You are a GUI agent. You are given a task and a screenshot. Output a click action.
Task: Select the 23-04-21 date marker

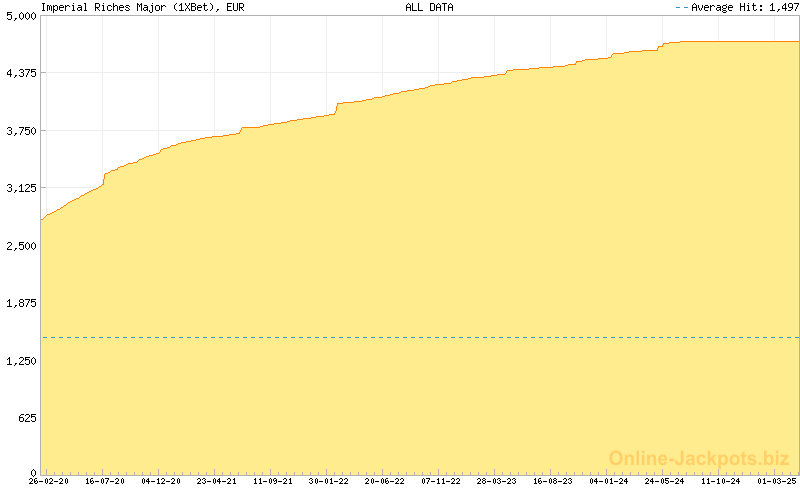(217, 481)
